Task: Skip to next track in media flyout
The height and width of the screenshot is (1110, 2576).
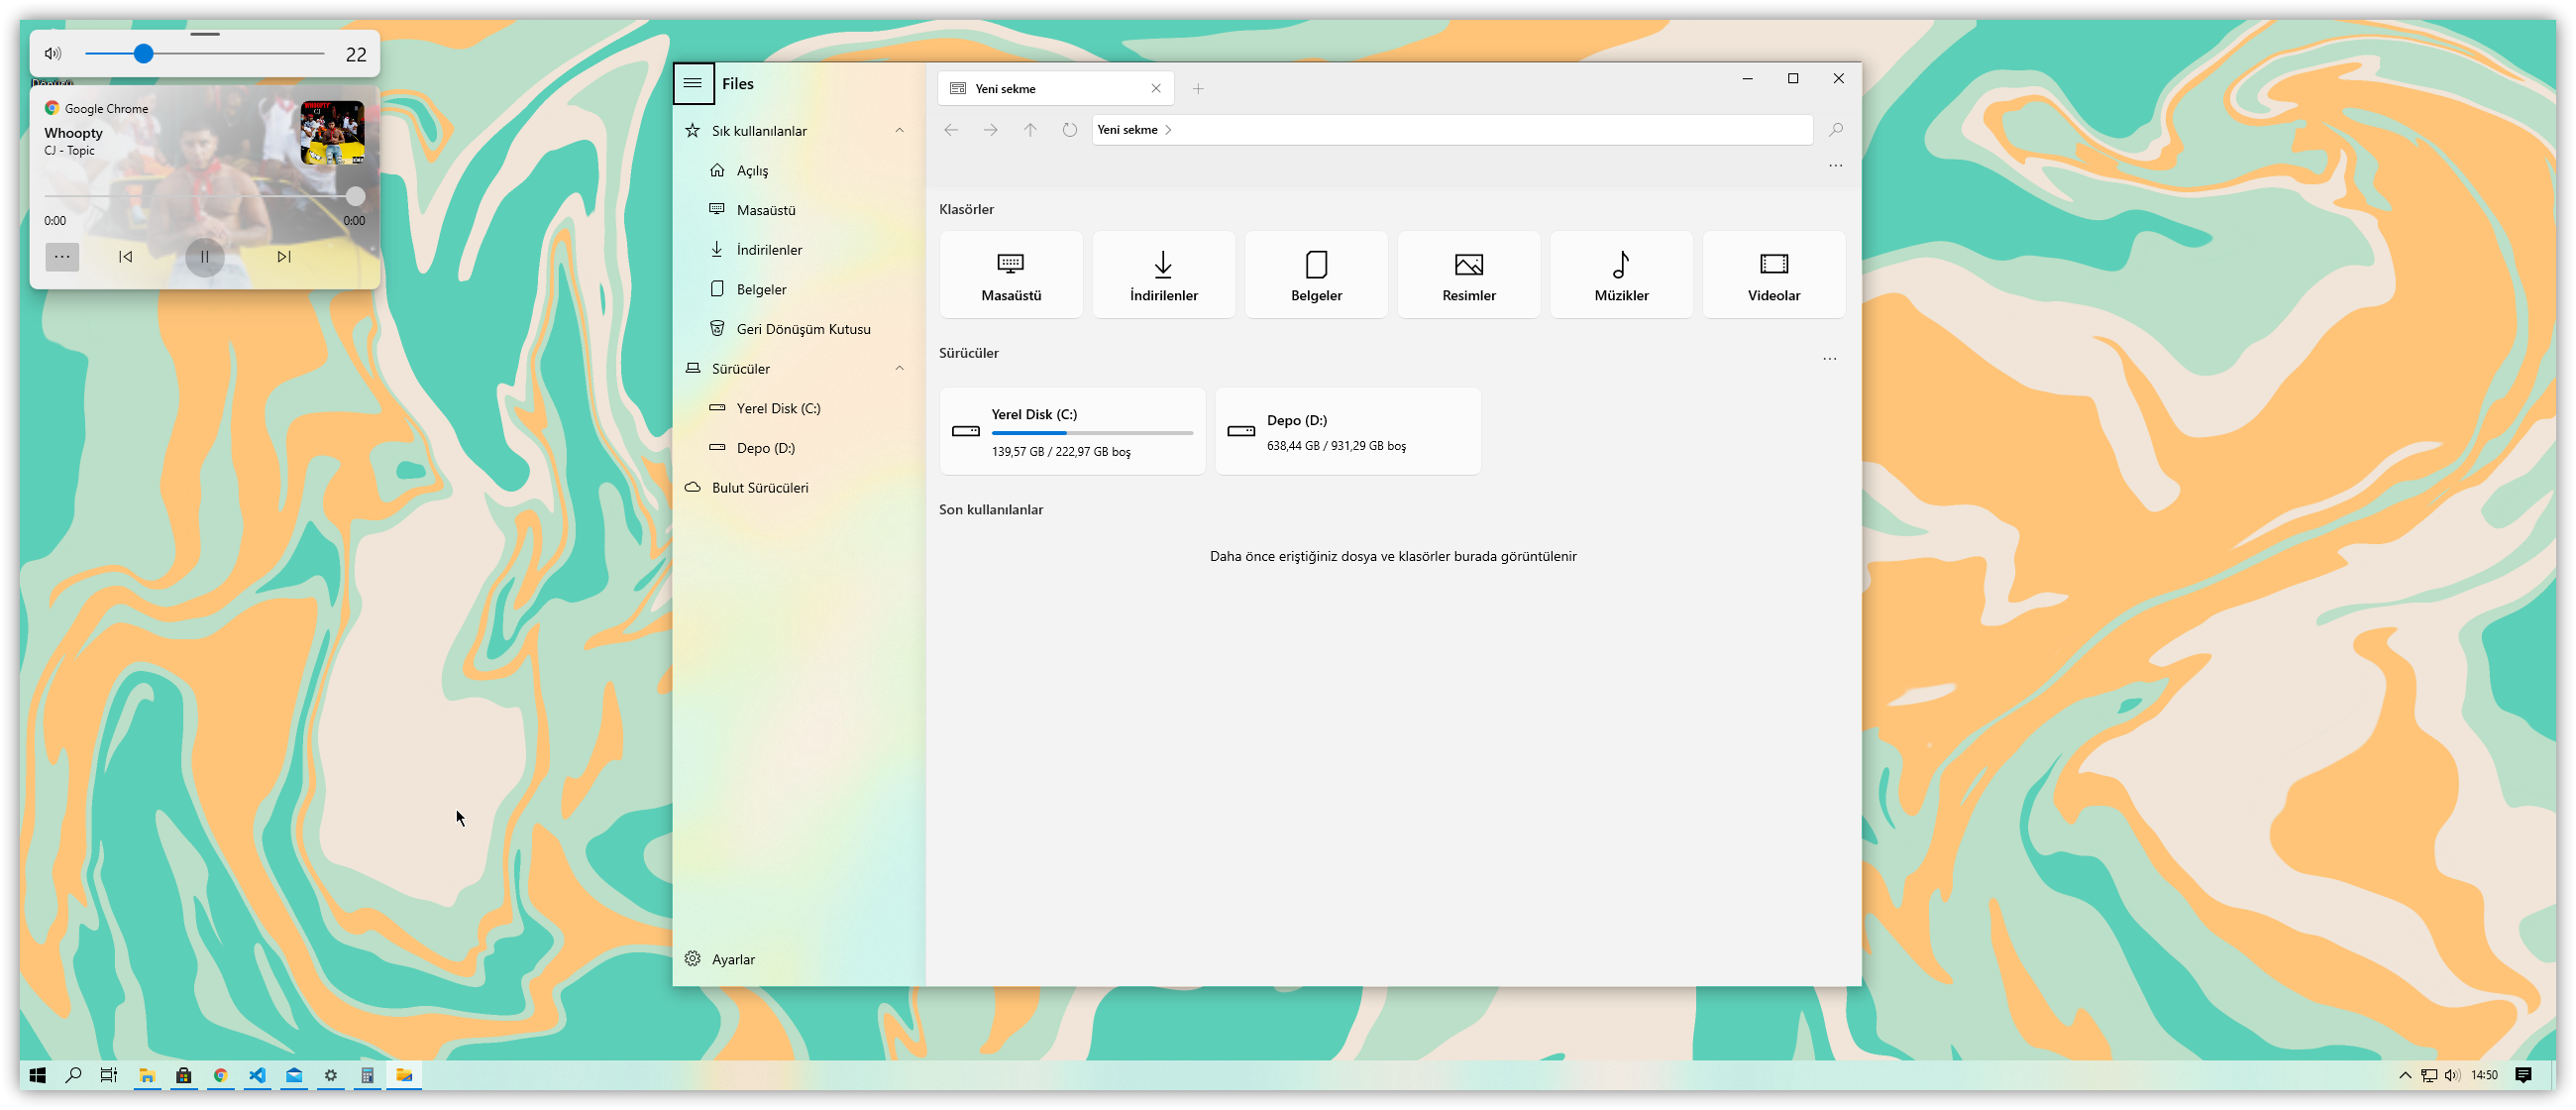Action: point(284,257)
